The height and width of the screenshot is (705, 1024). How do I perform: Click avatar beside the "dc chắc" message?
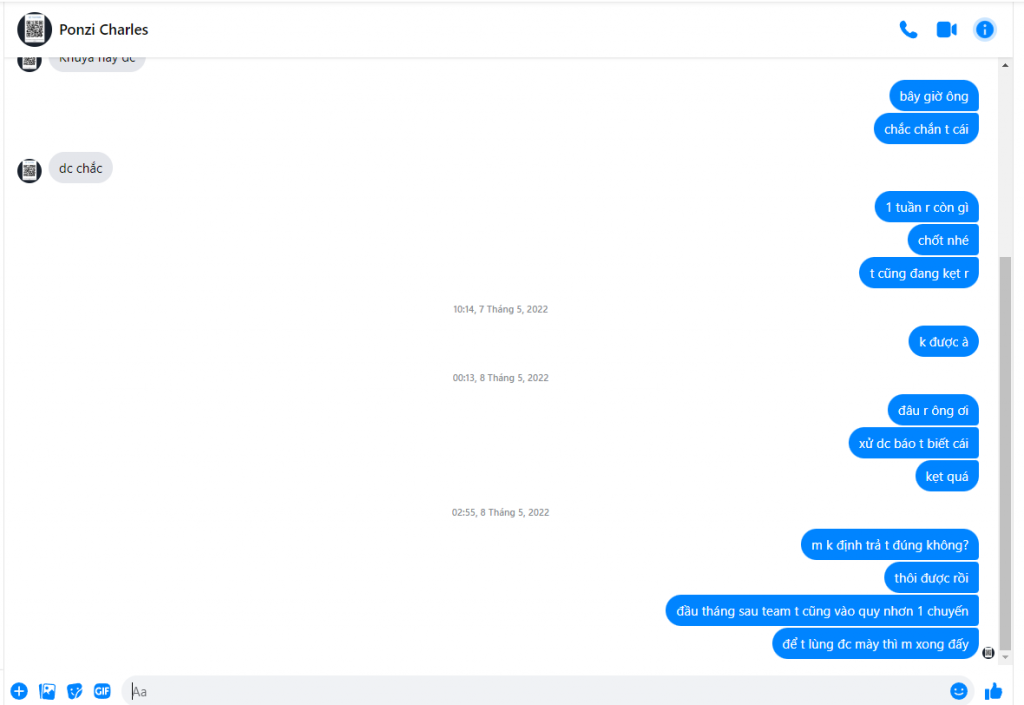(x=29, y=170)
